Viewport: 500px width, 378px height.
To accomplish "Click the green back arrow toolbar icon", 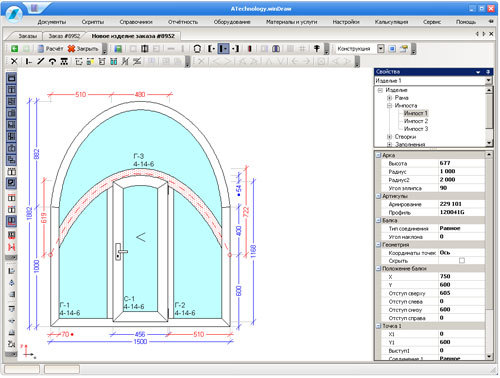I will point(14,49).
